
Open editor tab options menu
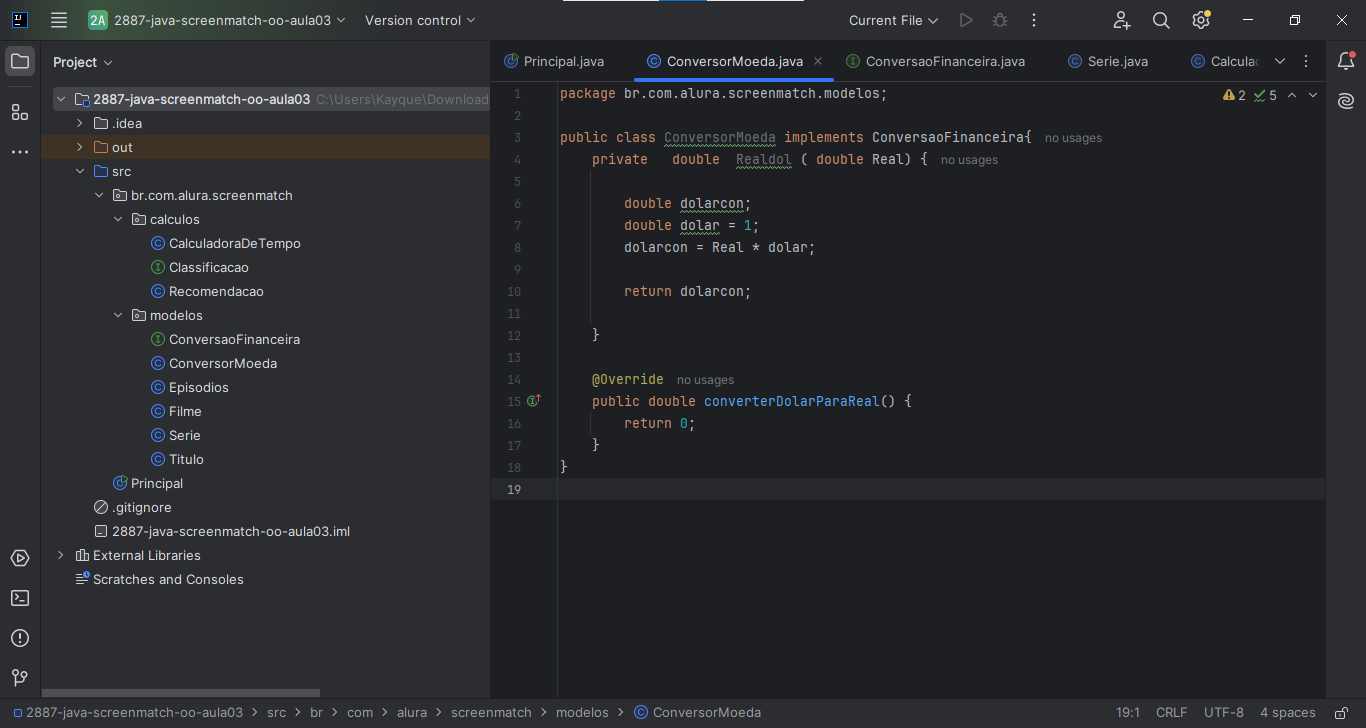[1306, 61]
